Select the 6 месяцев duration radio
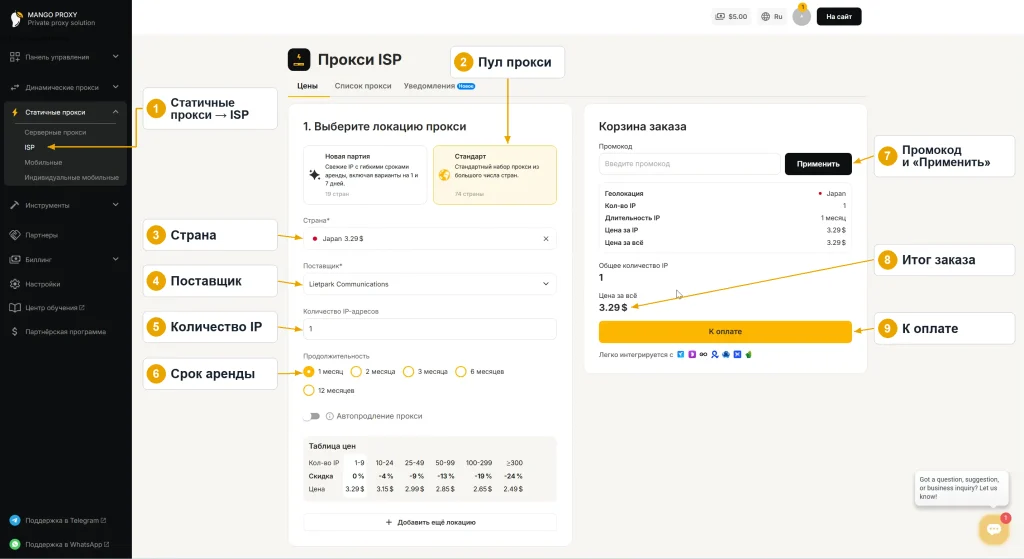The height and width of the screenshot is (559, 1024). (460, 372)
